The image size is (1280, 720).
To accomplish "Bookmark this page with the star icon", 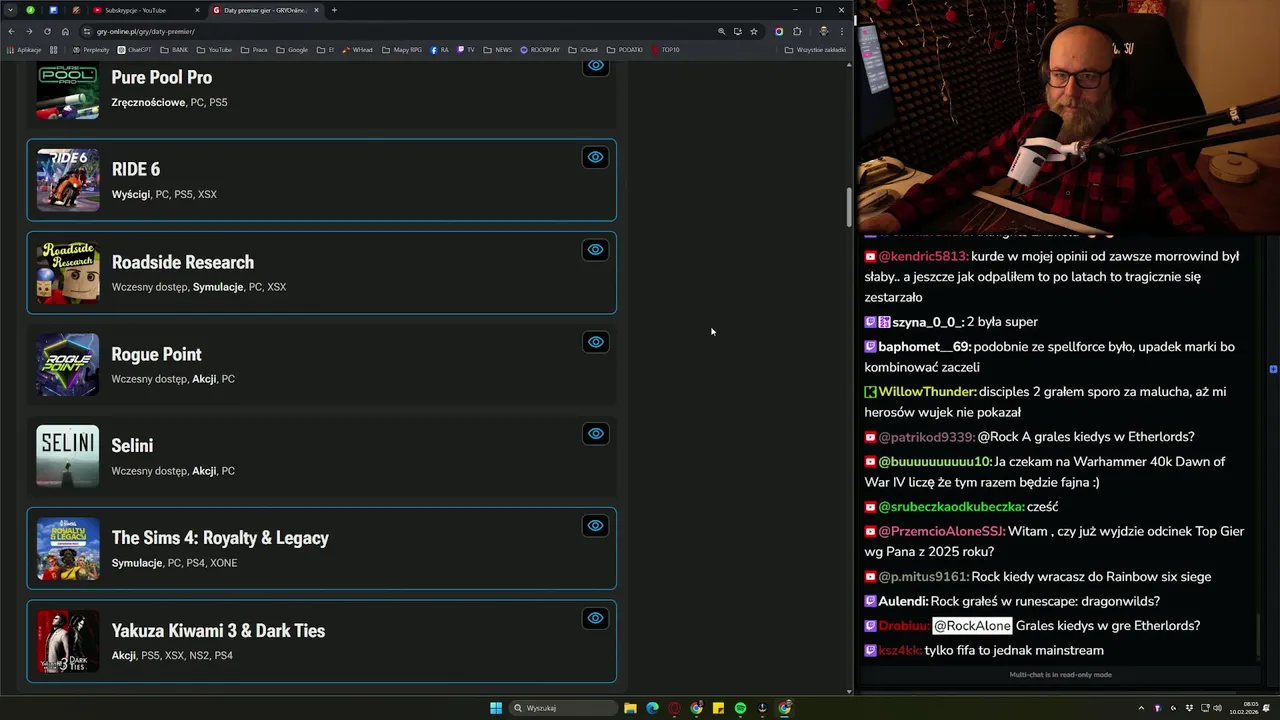I will [x=754, y=31].
